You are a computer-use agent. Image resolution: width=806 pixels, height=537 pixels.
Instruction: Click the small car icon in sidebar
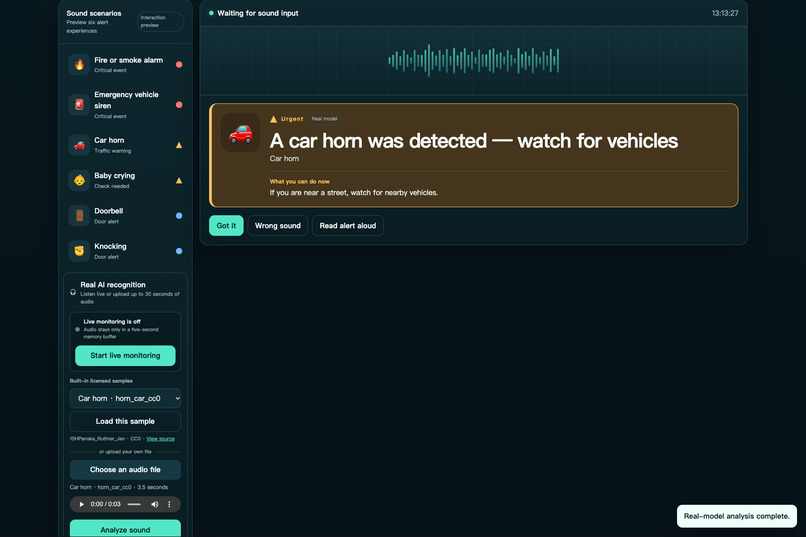click(x=79, y=145)
